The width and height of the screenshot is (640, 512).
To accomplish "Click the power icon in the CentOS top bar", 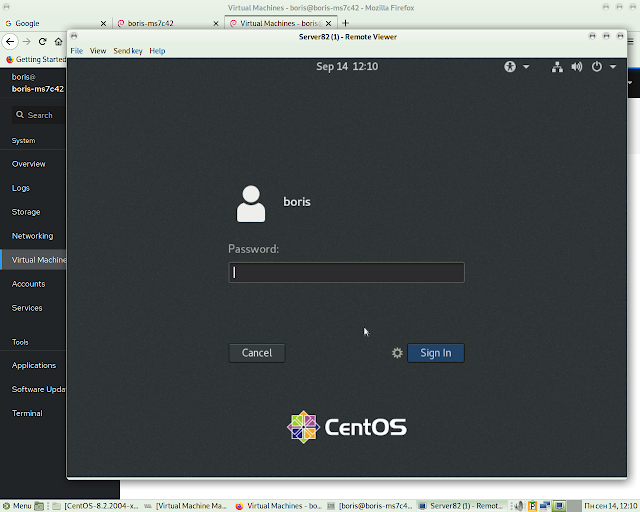I will (x=597, y=67).
